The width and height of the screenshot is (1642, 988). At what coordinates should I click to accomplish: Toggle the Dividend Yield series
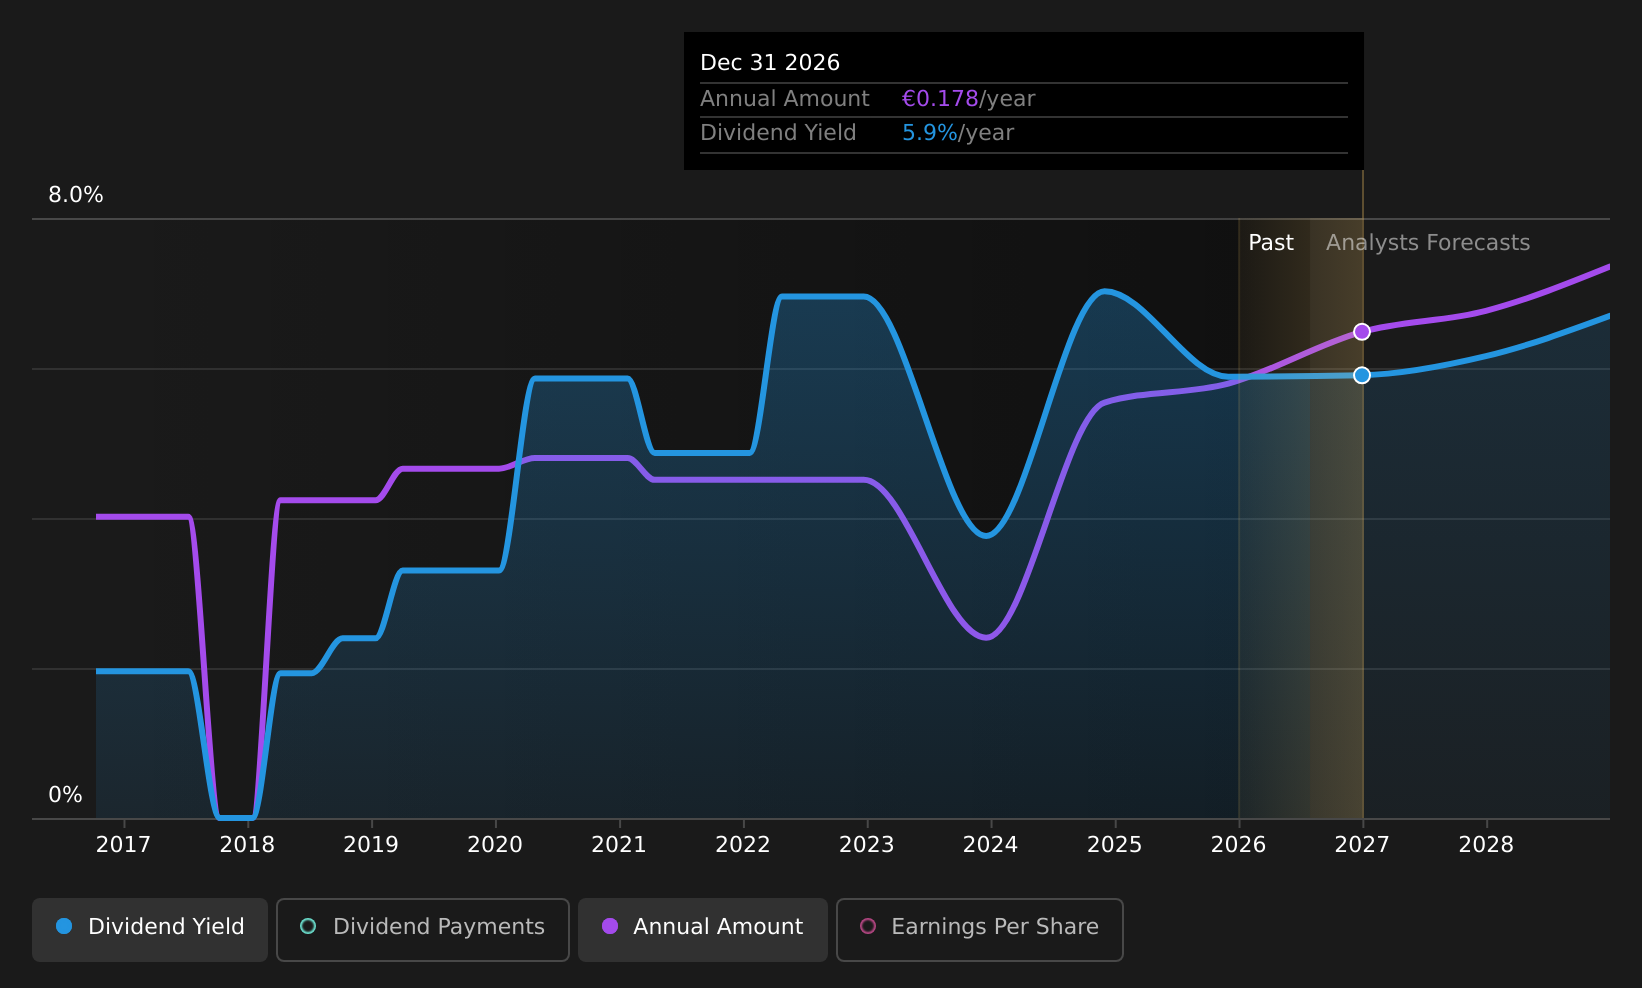[150, 929]
